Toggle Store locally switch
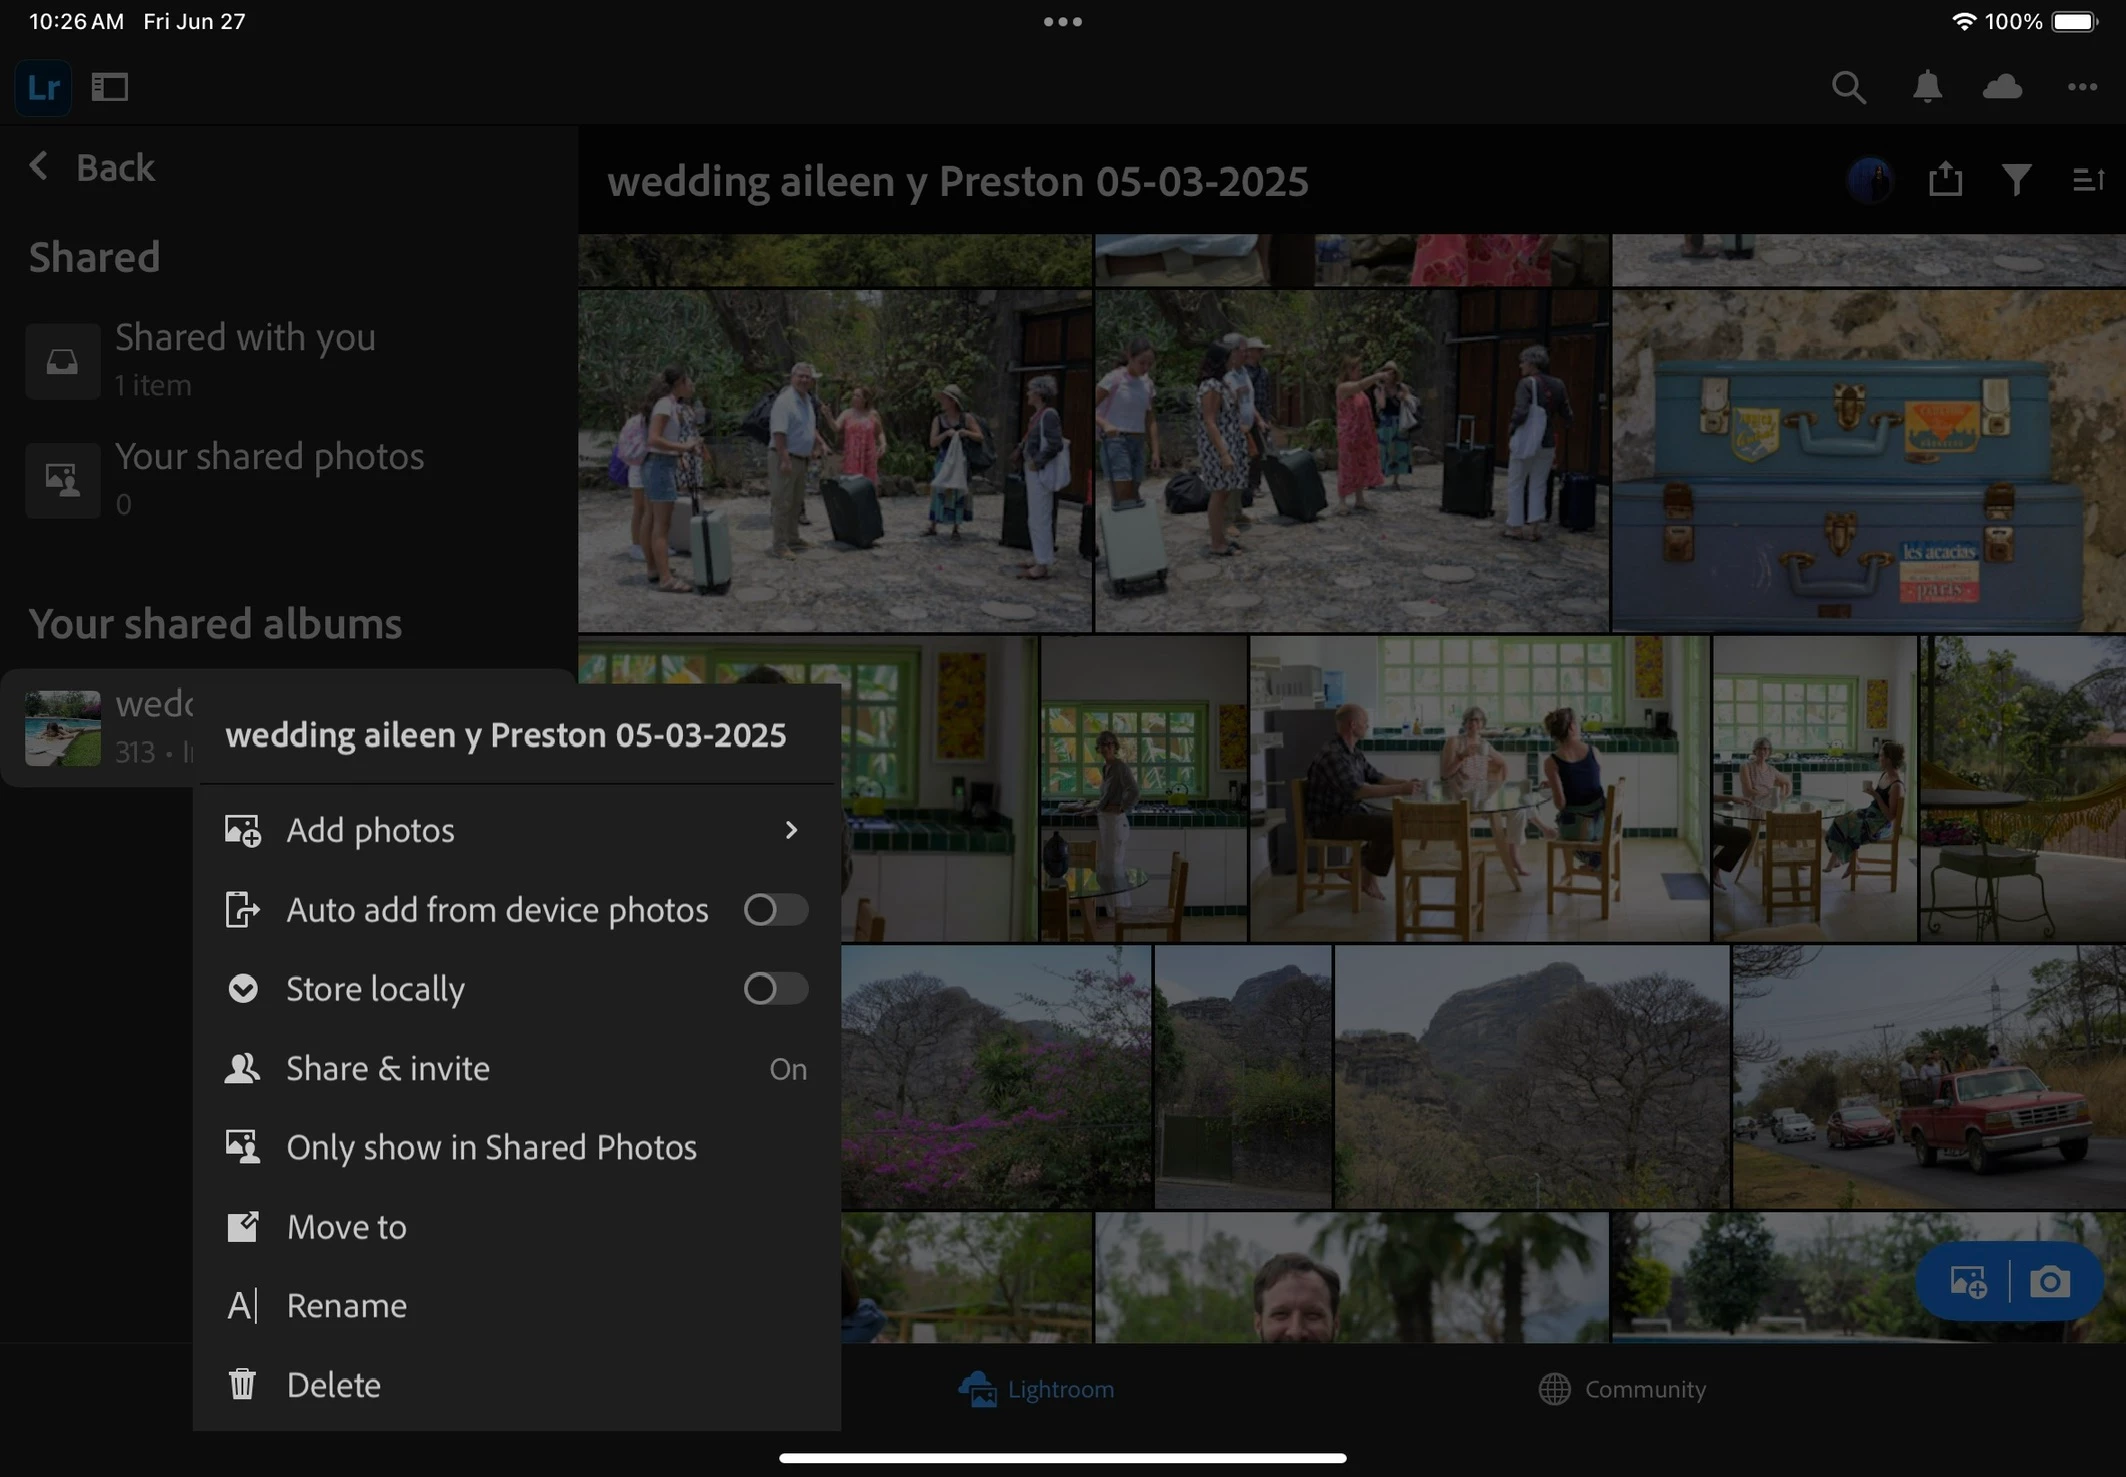The height and width of the screenshot is (1477, 2126). point(775,989)
